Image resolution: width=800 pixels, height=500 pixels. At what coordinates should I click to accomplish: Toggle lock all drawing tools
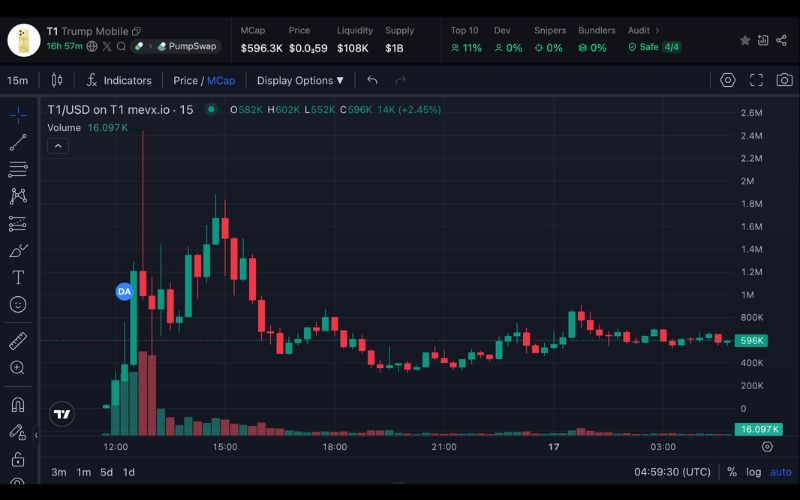click(x=18, y=459)
